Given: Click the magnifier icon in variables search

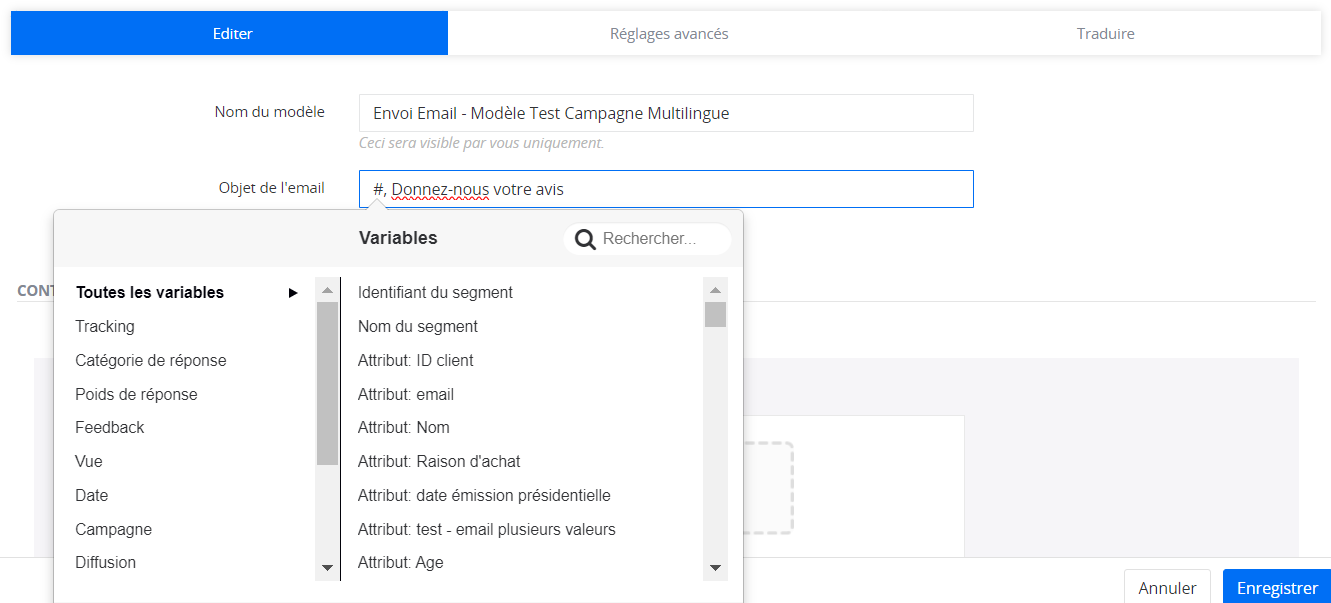Looking at the screenshot, I should point(586,239).
